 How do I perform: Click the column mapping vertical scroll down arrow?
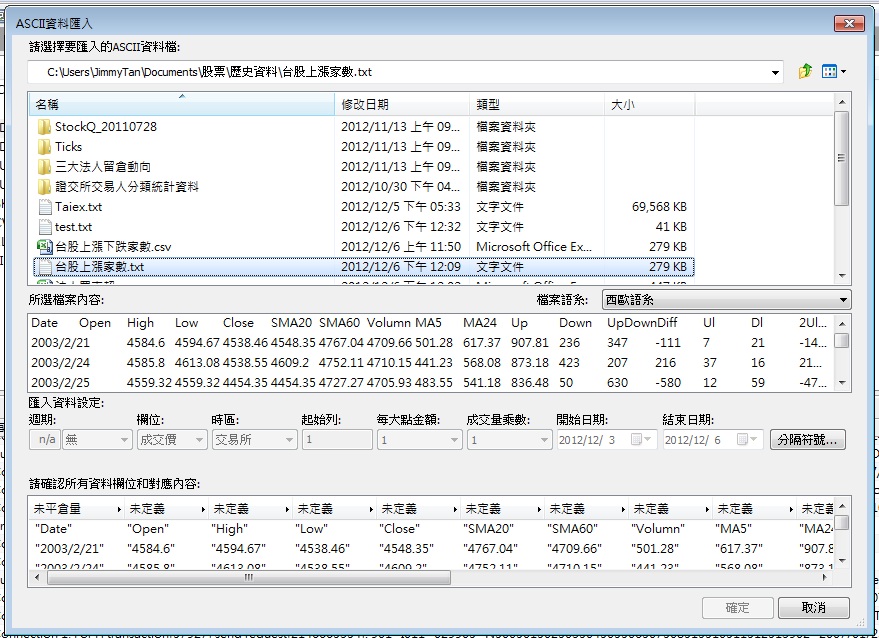tap(841, 561)
